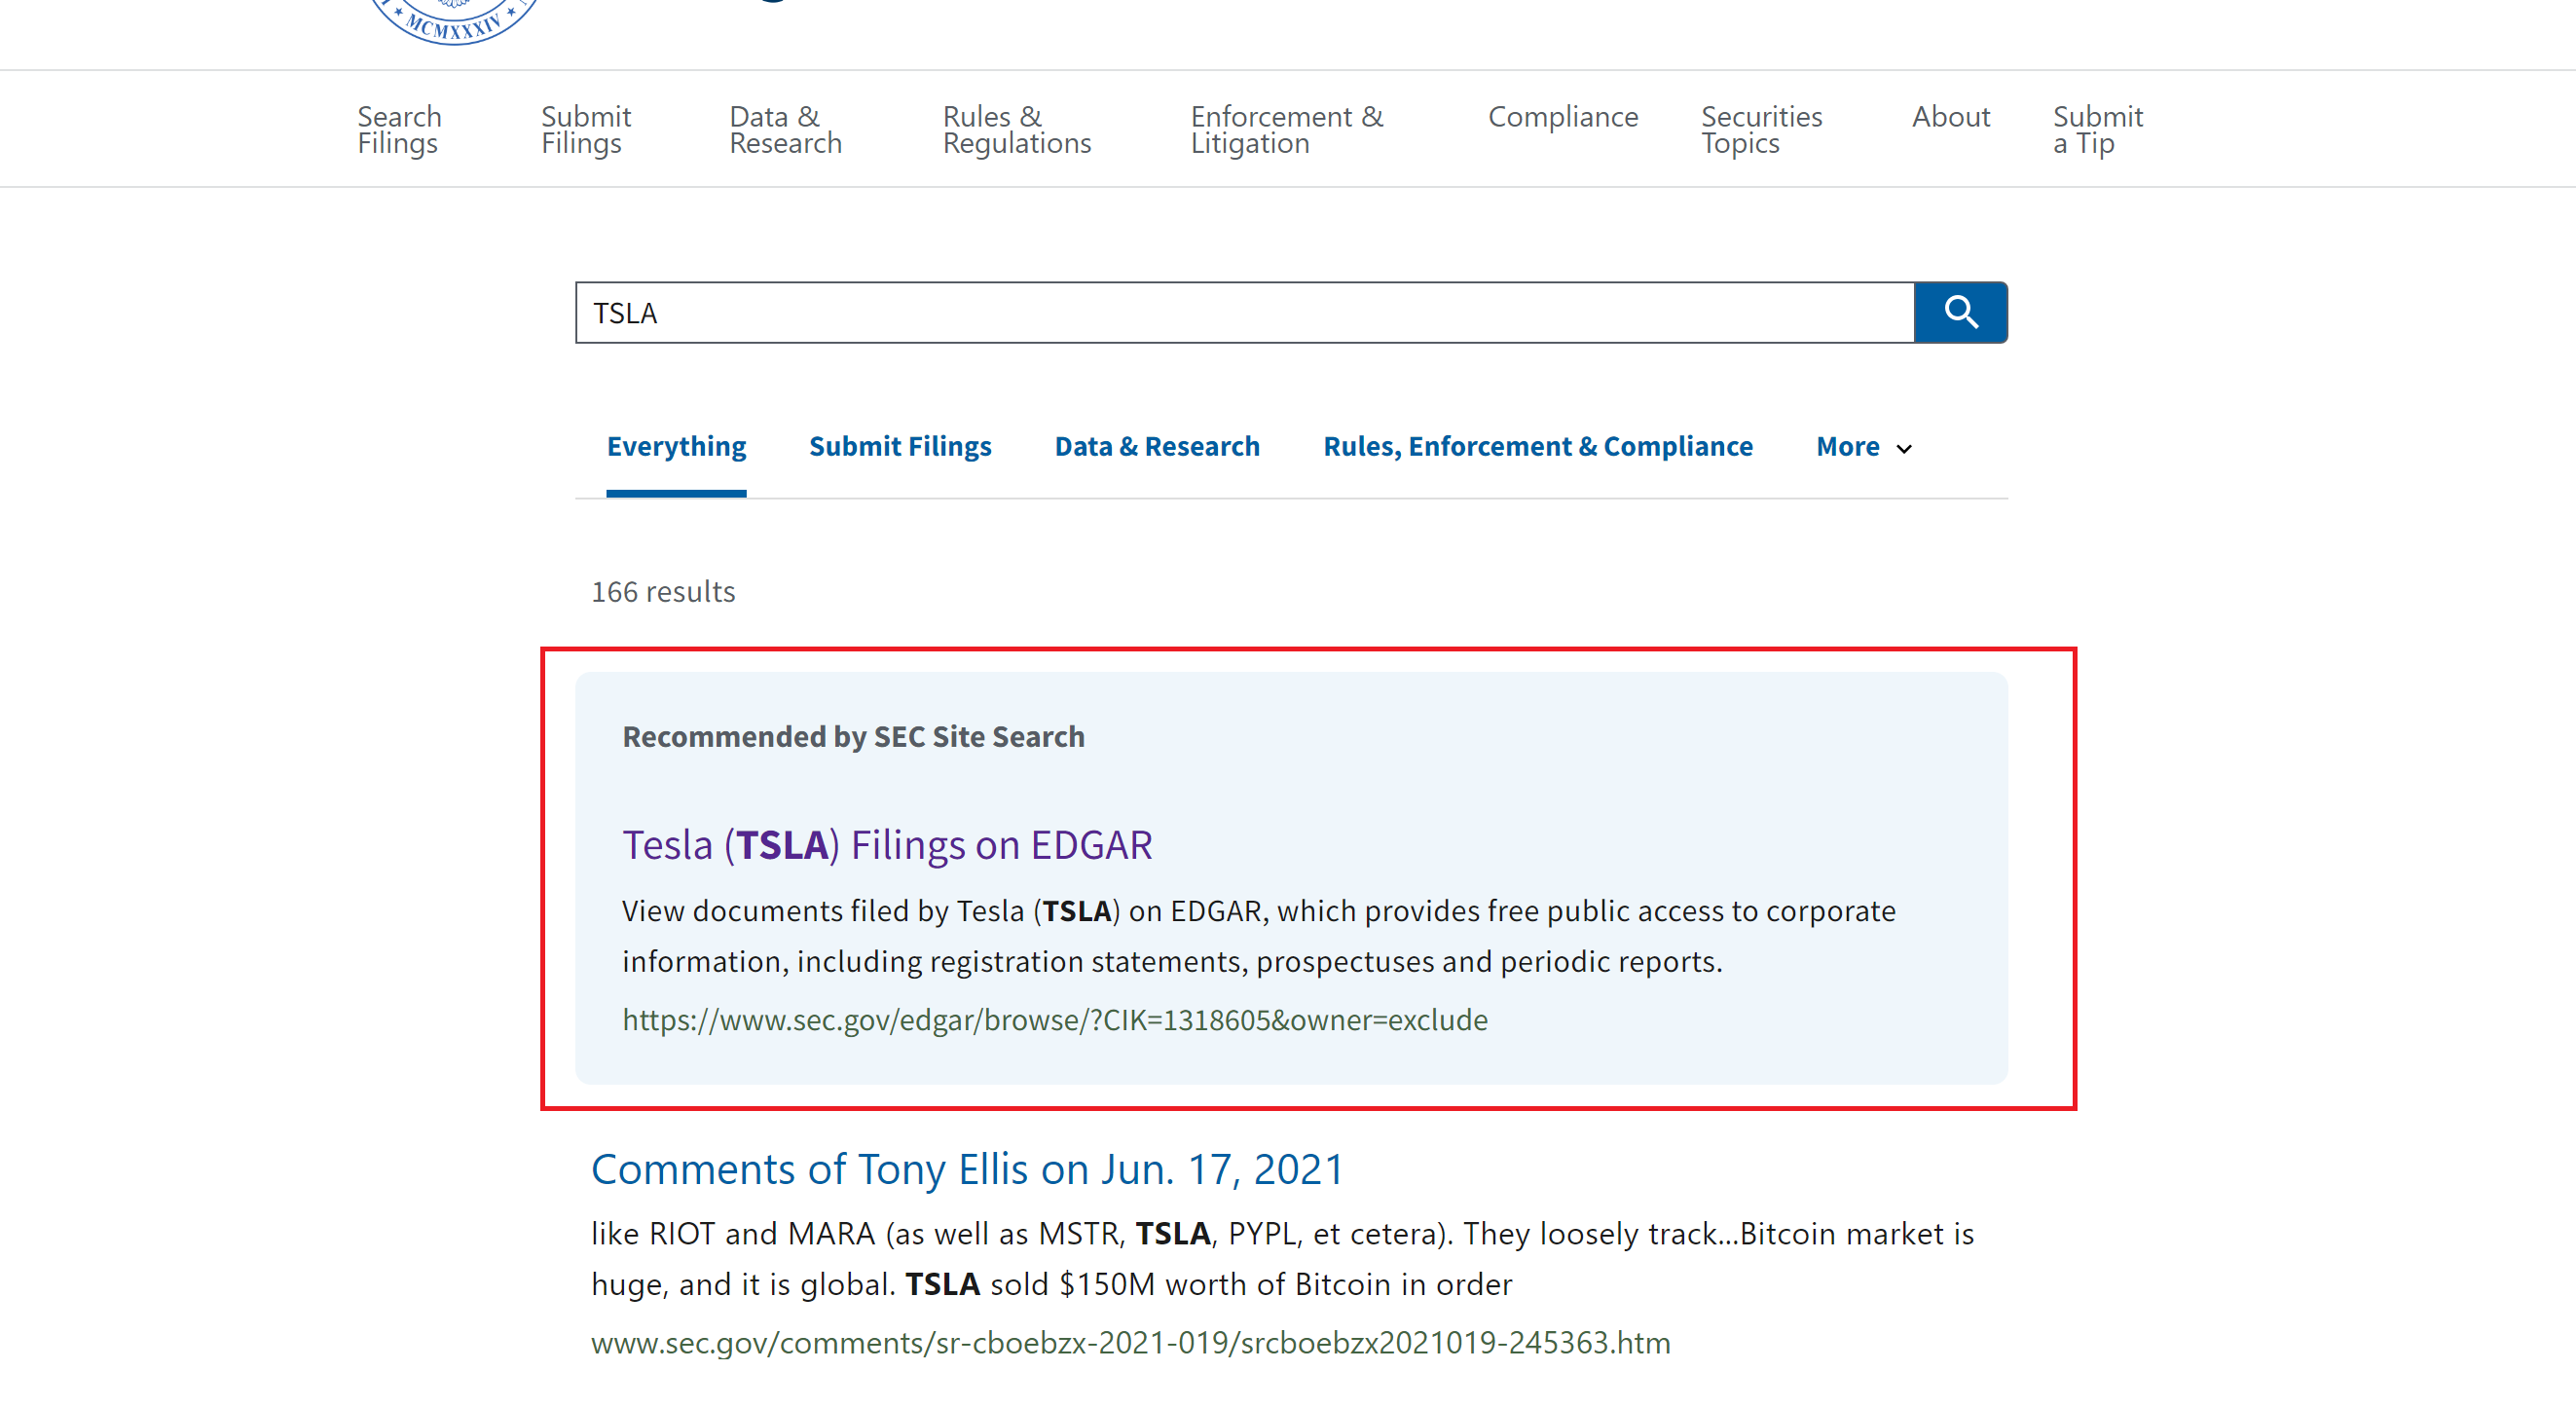This screenshot has width=2576, height=1408.
Task: Open the Rules & Regulations menu
Action: point(1017,129)
